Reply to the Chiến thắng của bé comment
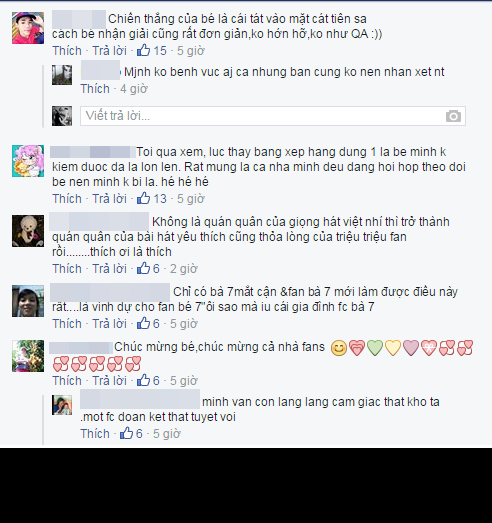Screen dimensions: 492x523 tap(109, 51)
